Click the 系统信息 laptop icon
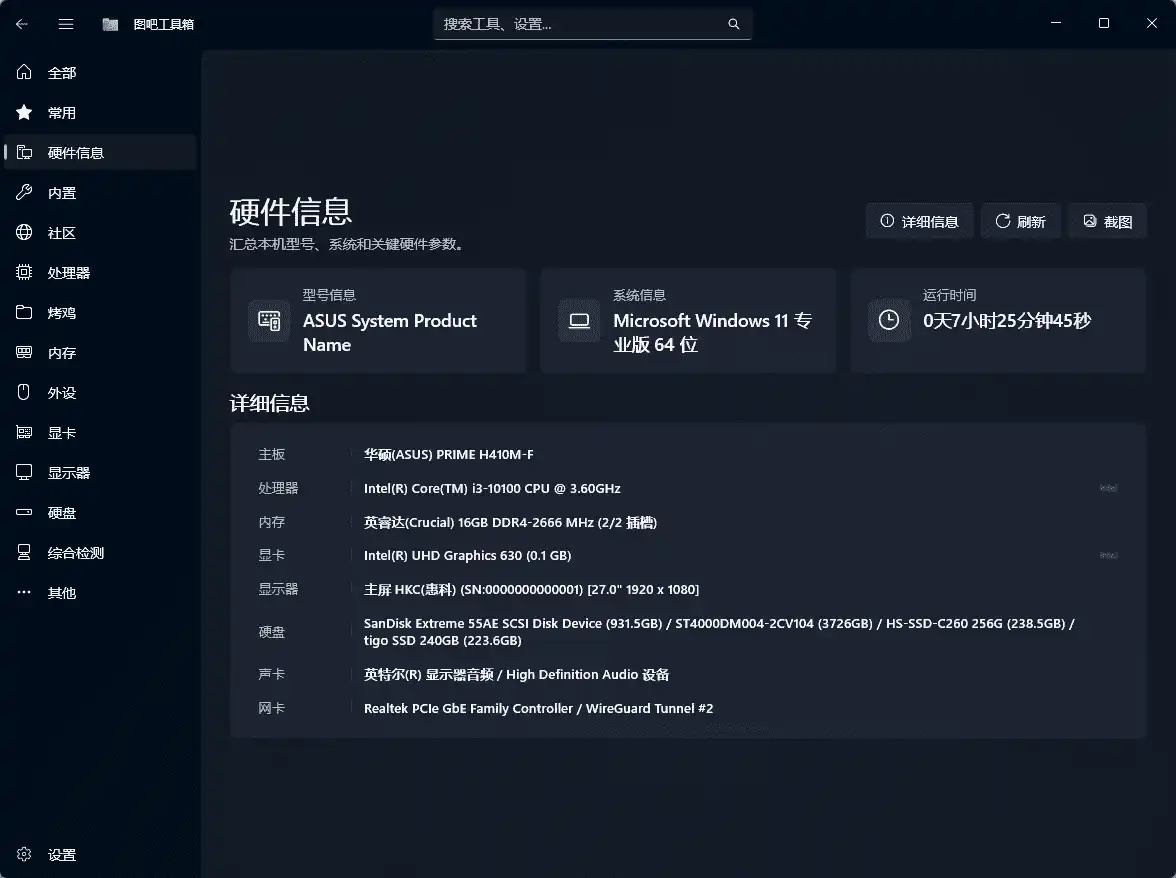The width and height of the screenshot is (1176, 878). (579, 321)
